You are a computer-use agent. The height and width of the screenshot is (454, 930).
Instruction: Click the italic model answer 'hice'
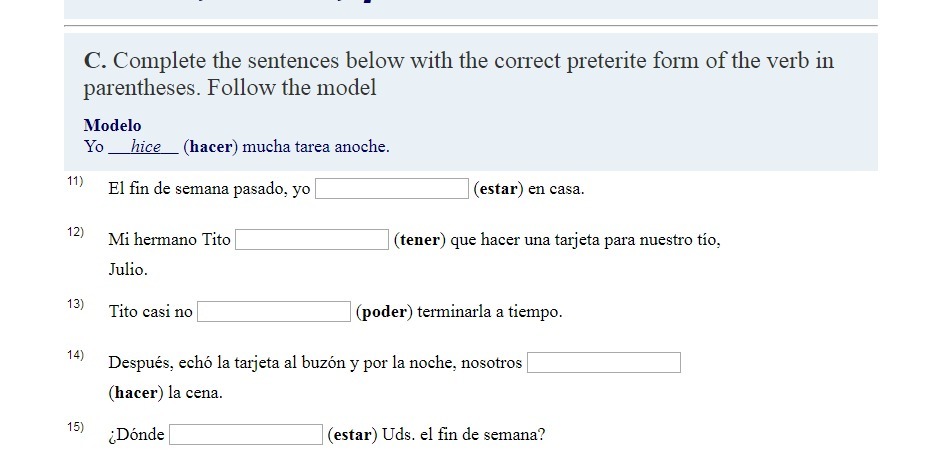tap(146, 147)
